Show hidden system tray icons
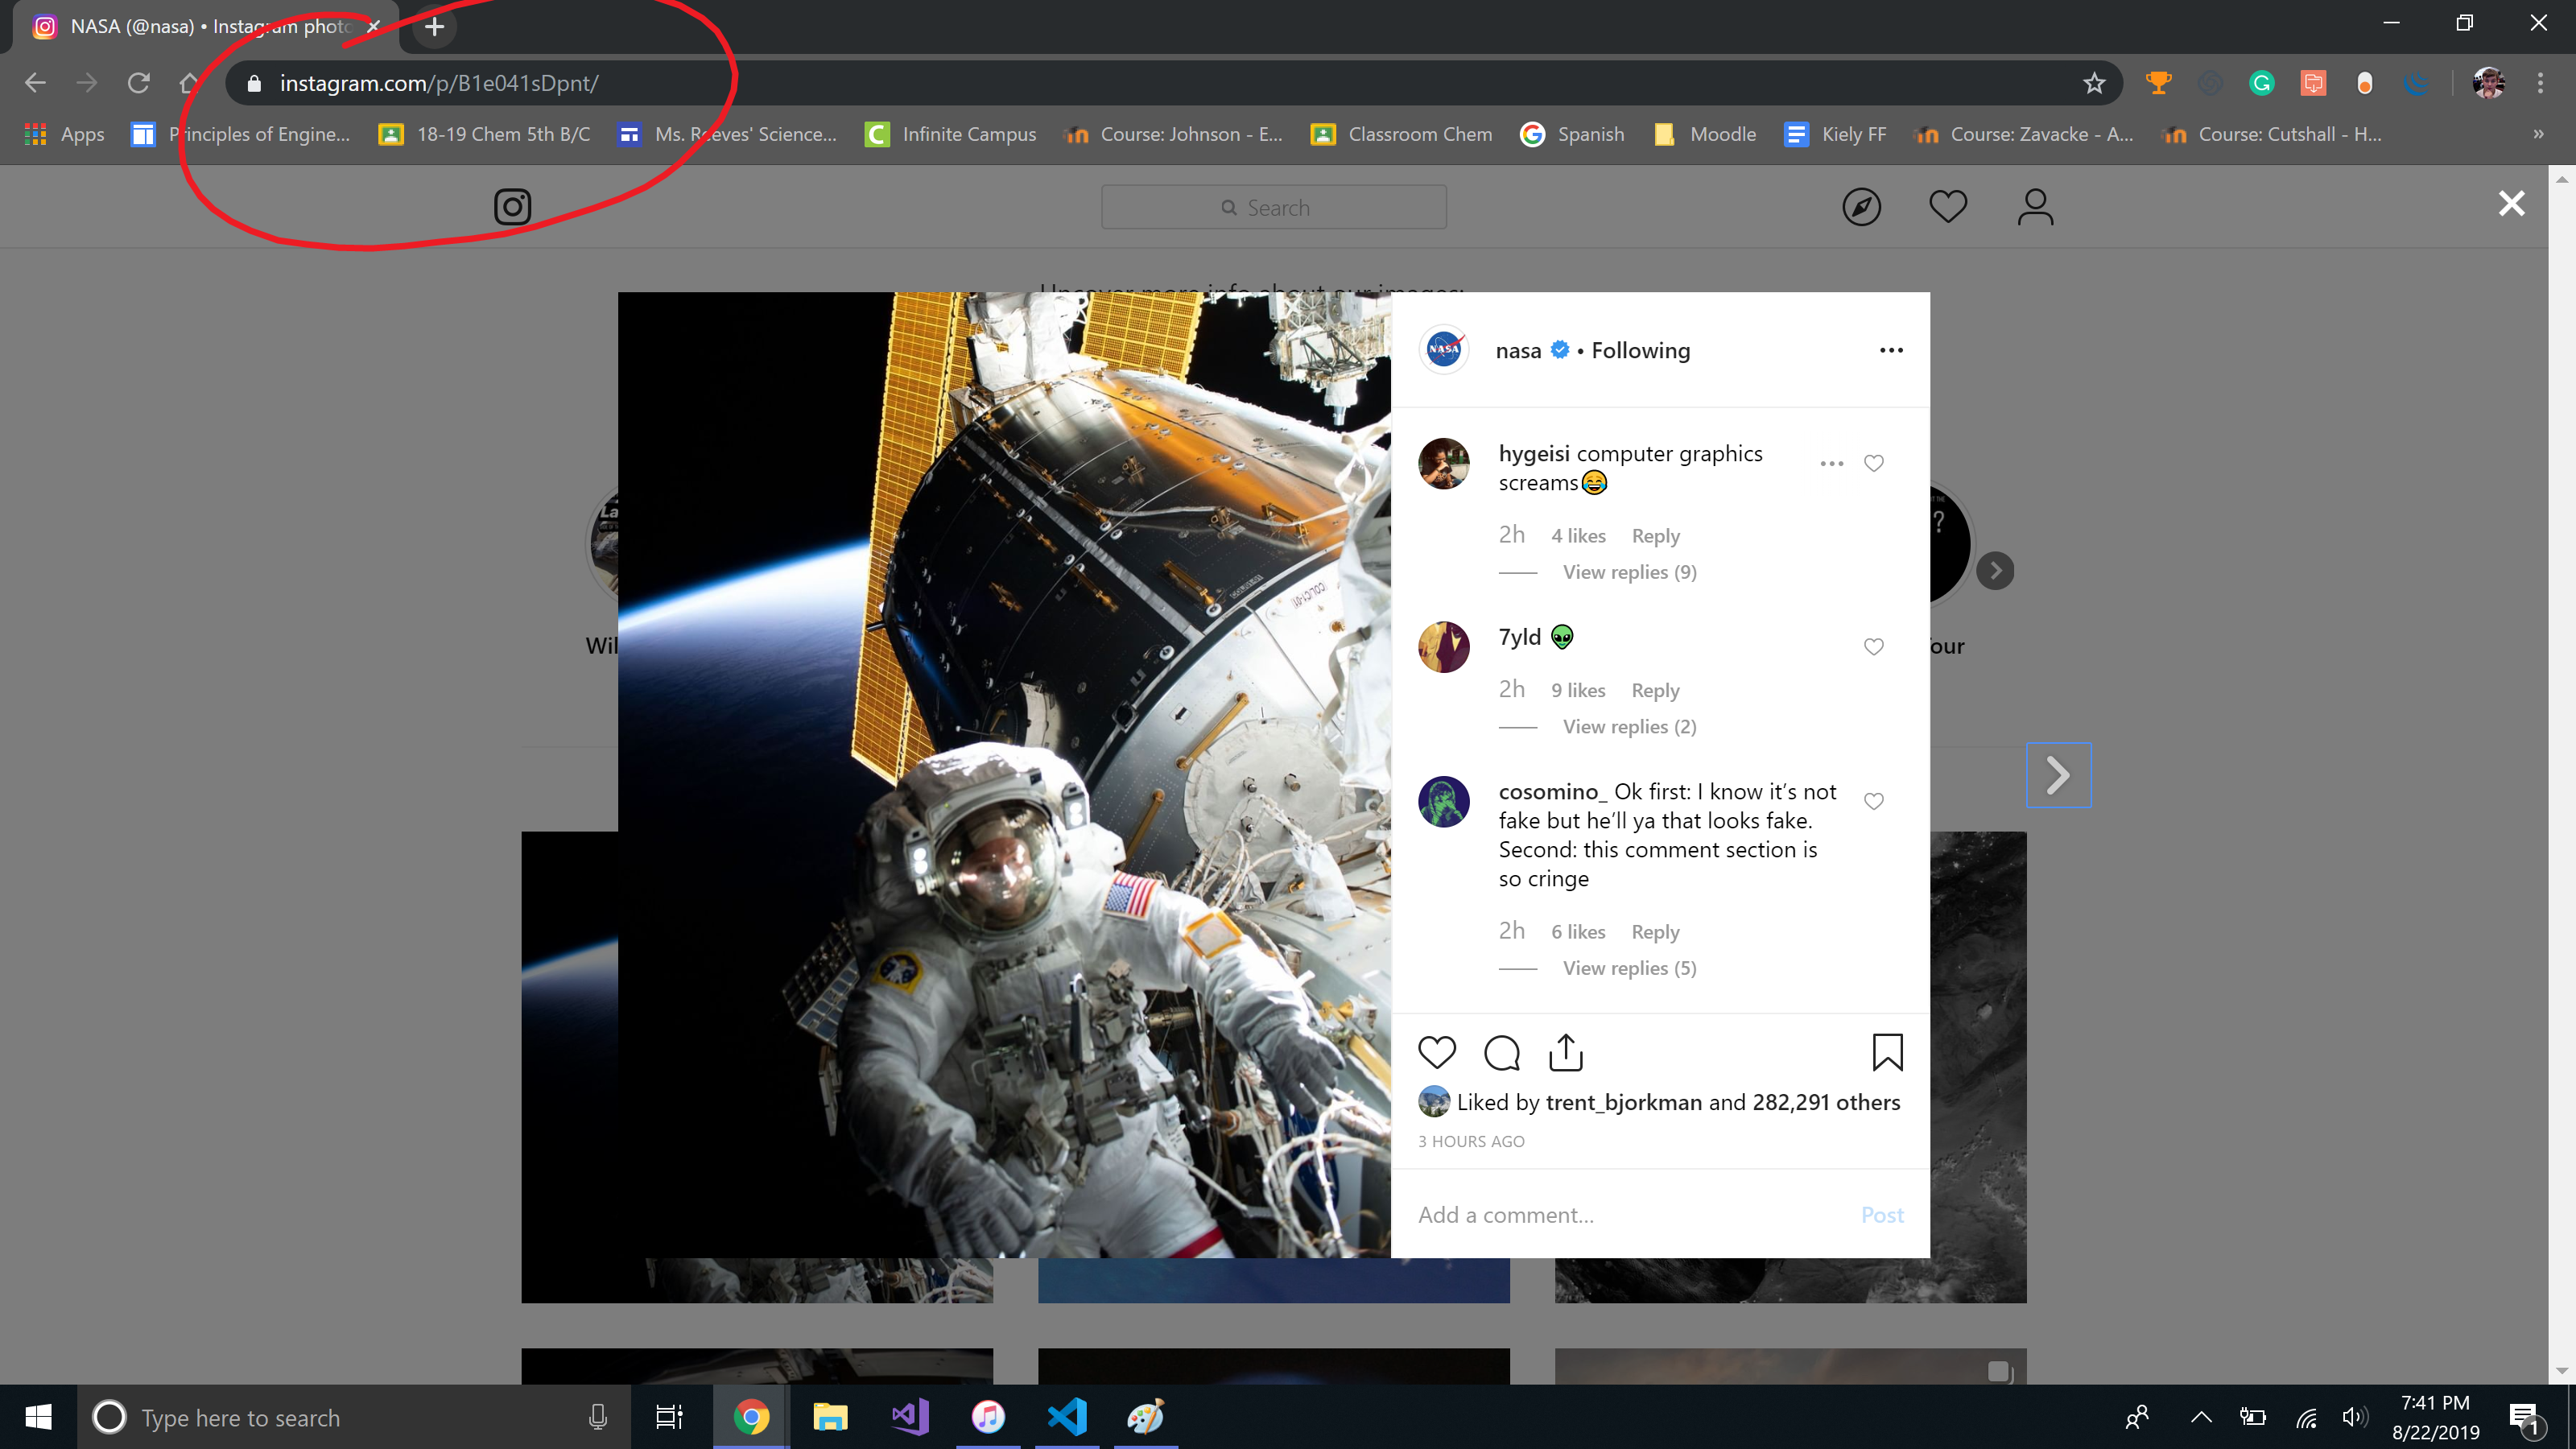The height and width of the screenshot is (1449, 2576). [x=2201, y=1417]
